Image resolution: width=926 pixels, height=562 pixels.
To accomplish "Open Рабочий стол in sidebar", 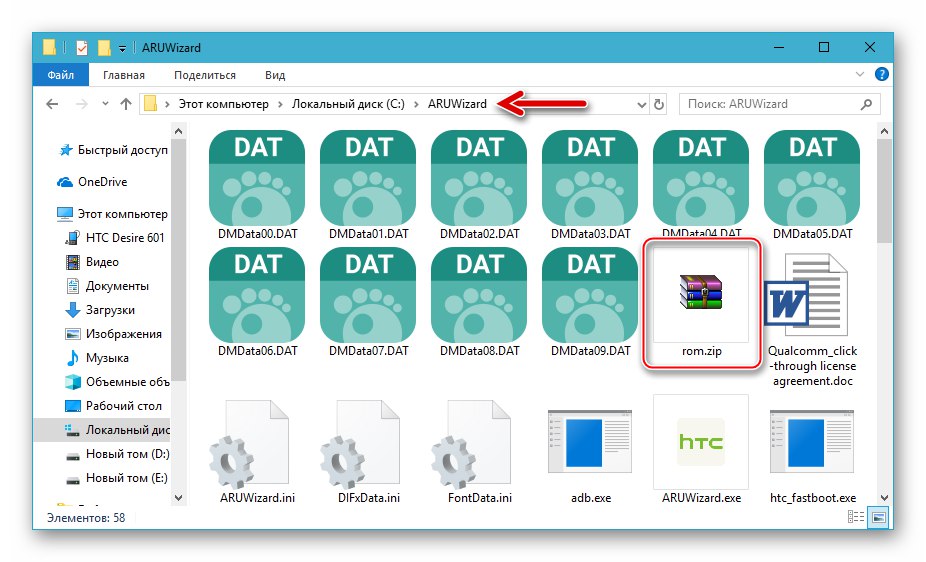I will (x=113, y=406).
